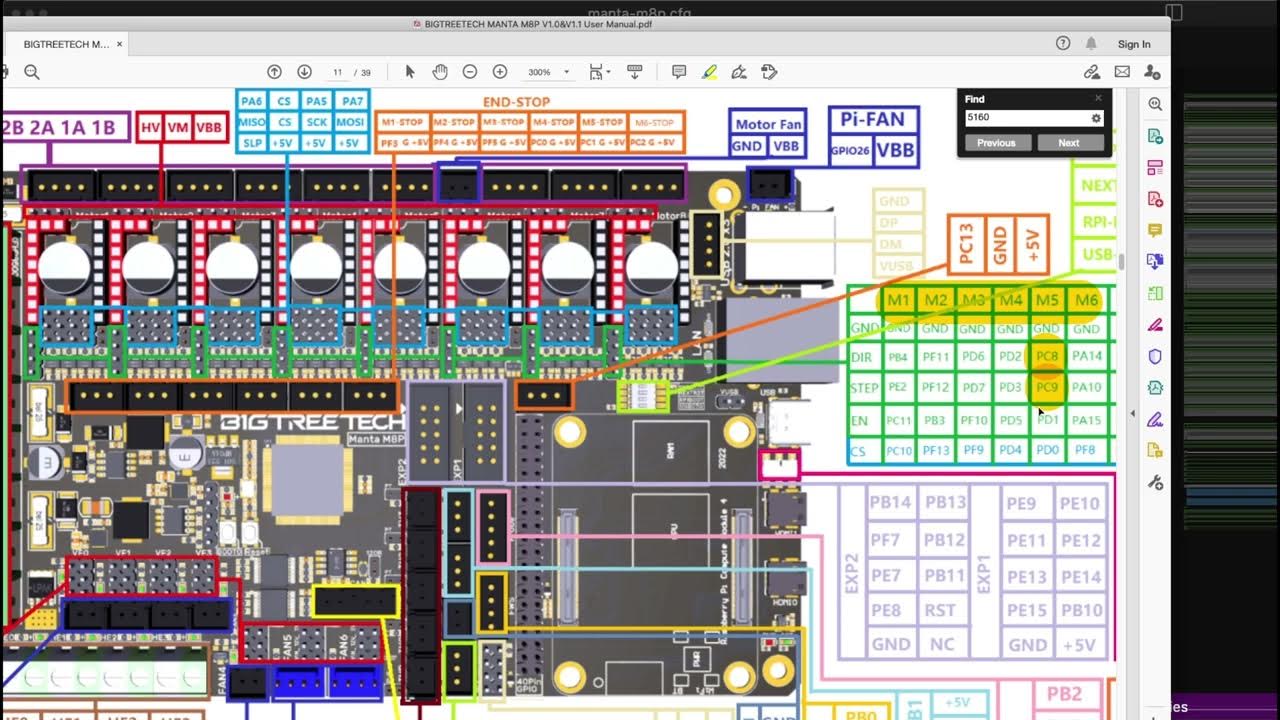Click the stamp tool icon
Image resolution: width=1280 pixels, height=720 pixels.
[x=769, y=72]
